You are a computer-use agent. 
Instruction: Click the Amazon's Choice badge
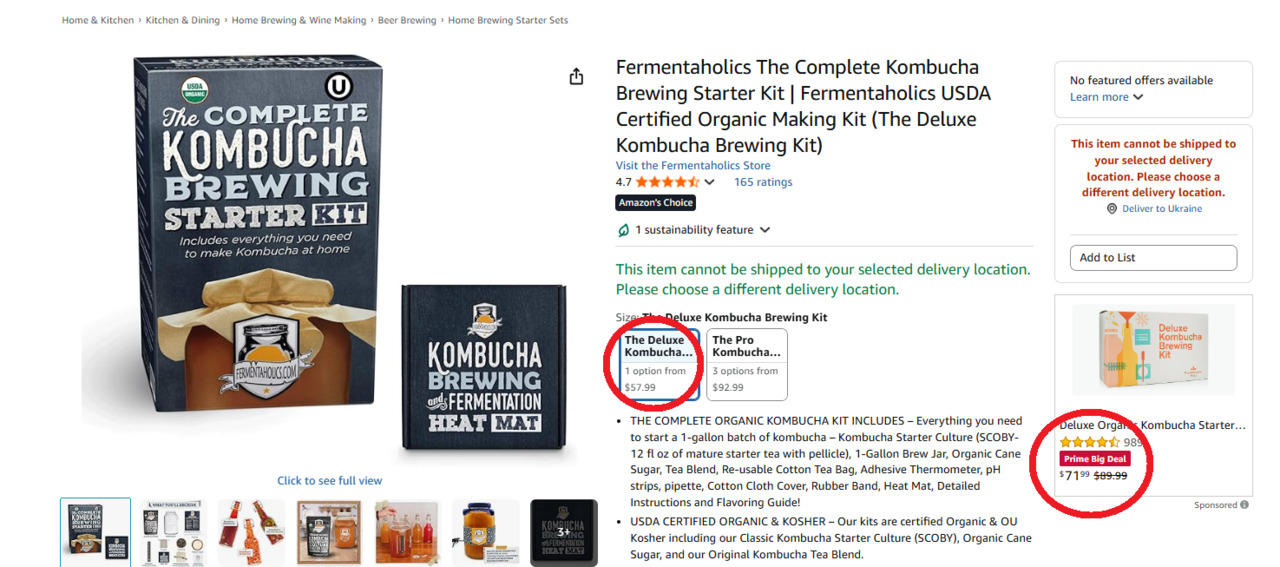click(655, 203)
